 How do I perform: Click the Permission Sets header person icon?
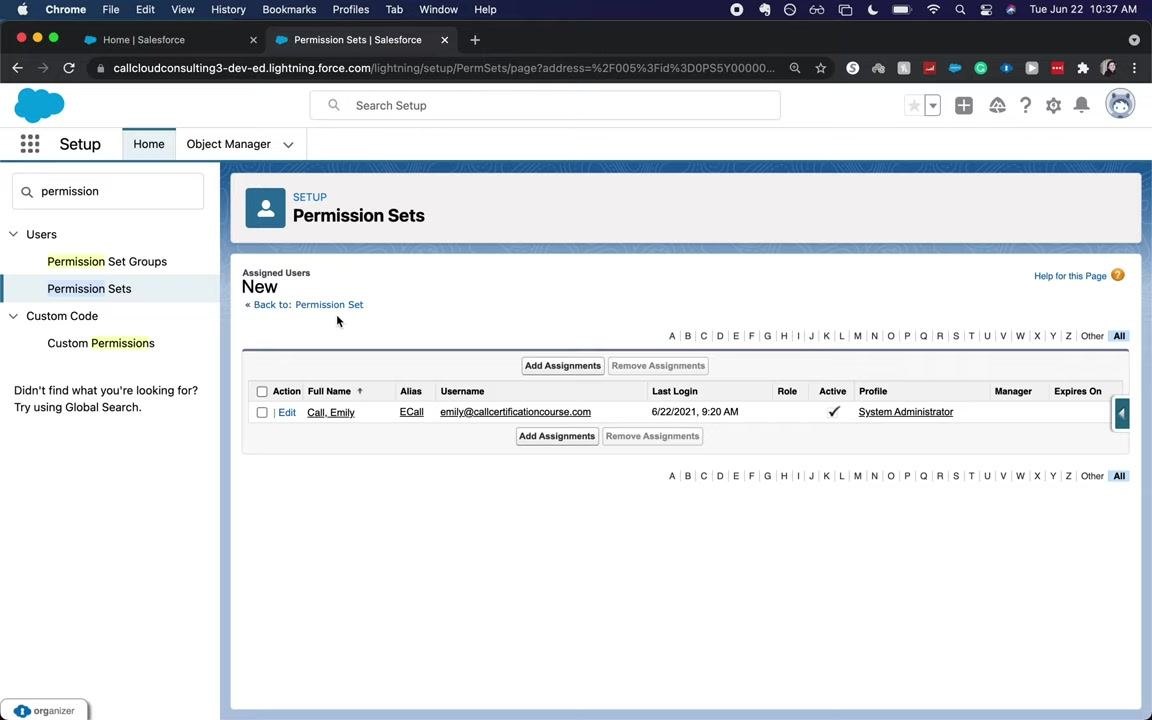[x=265, y=208]
